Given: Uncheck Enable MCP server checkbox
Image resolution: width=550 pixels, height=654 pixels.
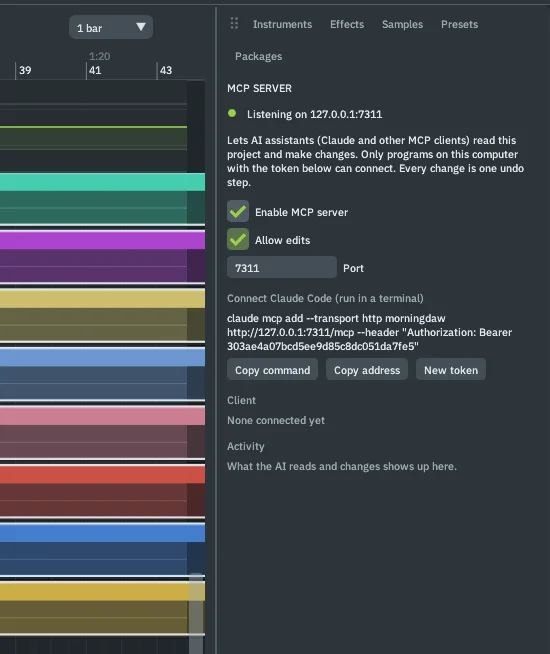Looking at the screenshot, I should point(238,211).
